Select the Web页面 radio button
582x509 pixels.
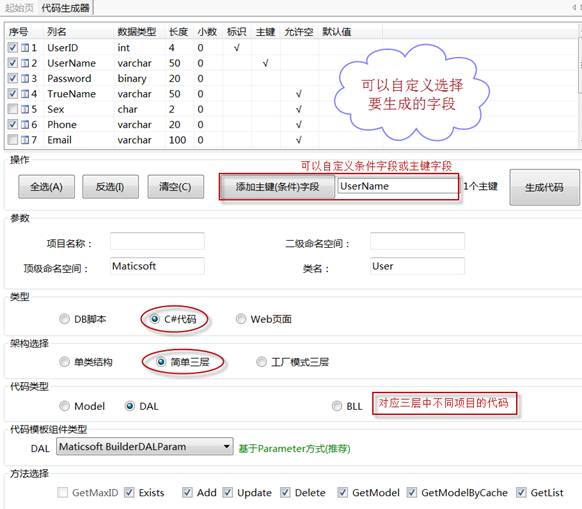click(241, 319)
